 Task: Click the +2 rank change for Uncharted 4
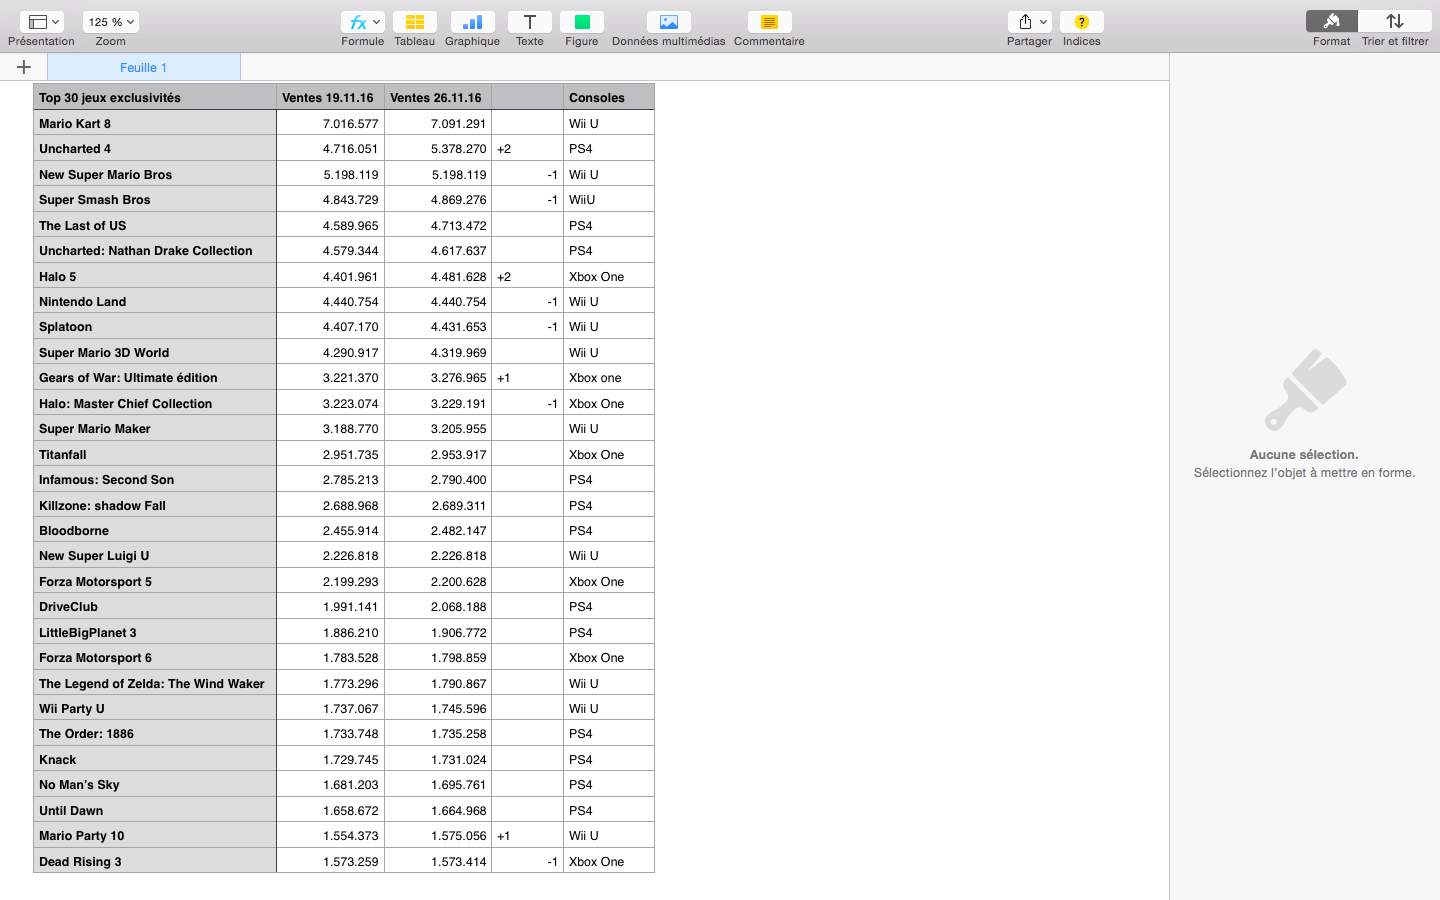[x=527, y=148]
